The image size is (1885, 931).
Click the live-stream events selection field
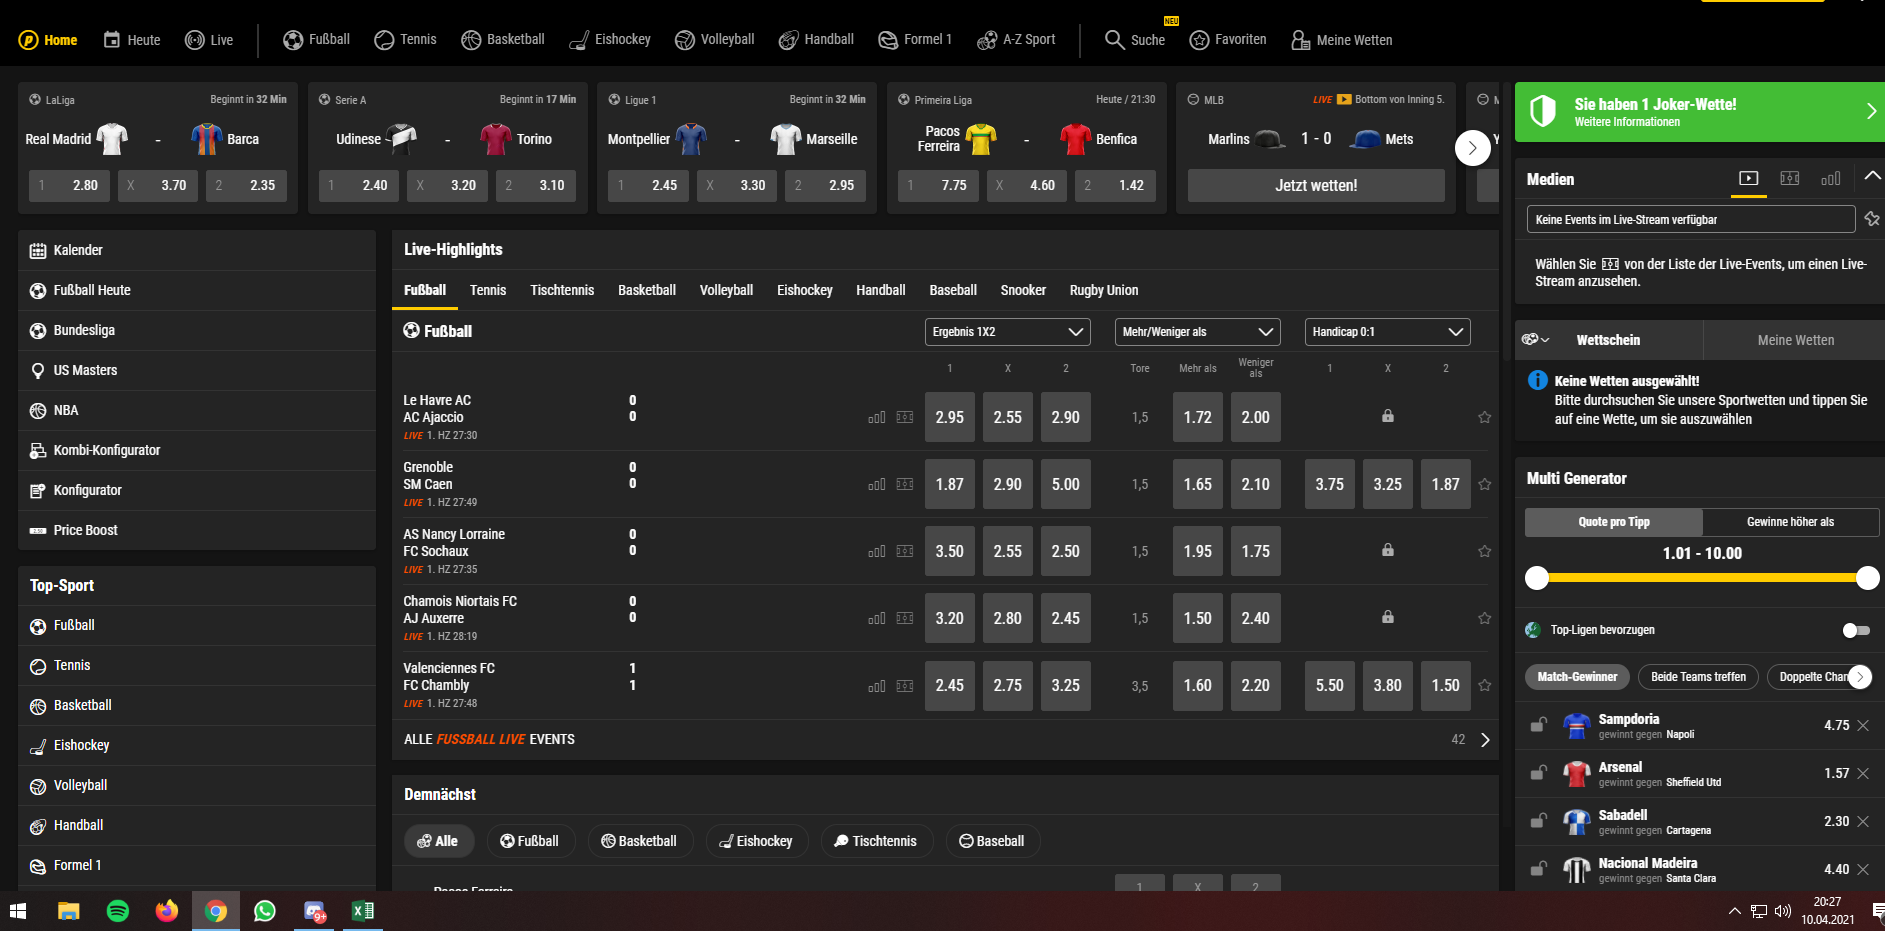pyautogui.click(x=1691, y=219)
